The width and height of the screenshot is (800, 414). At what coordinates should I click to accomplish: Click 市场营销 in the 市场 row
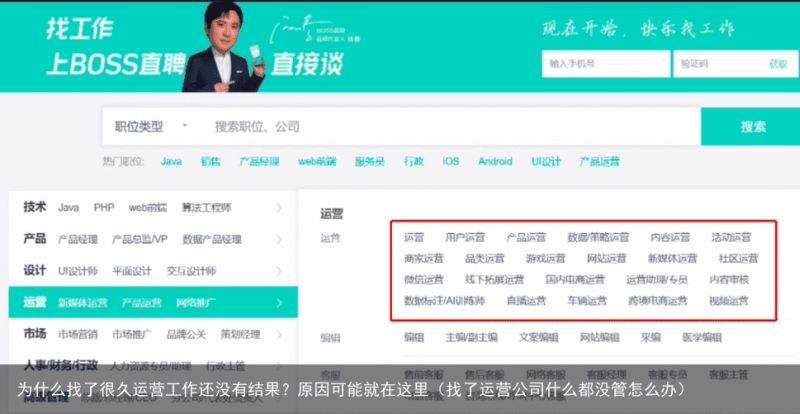click(x=78, y=334)
